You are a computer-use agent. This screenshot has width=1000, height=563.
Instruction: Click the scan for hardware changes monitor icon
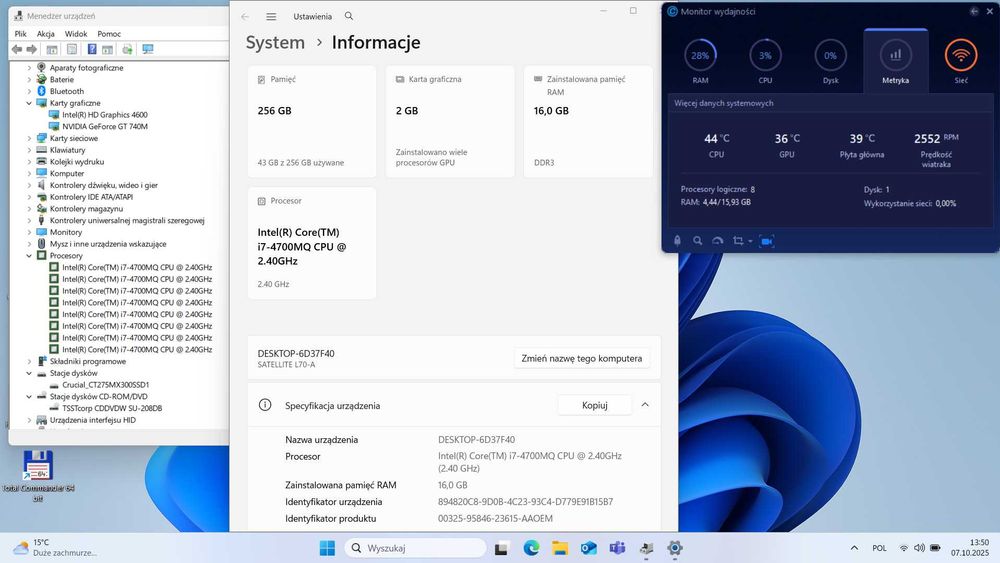pos(148,49)
